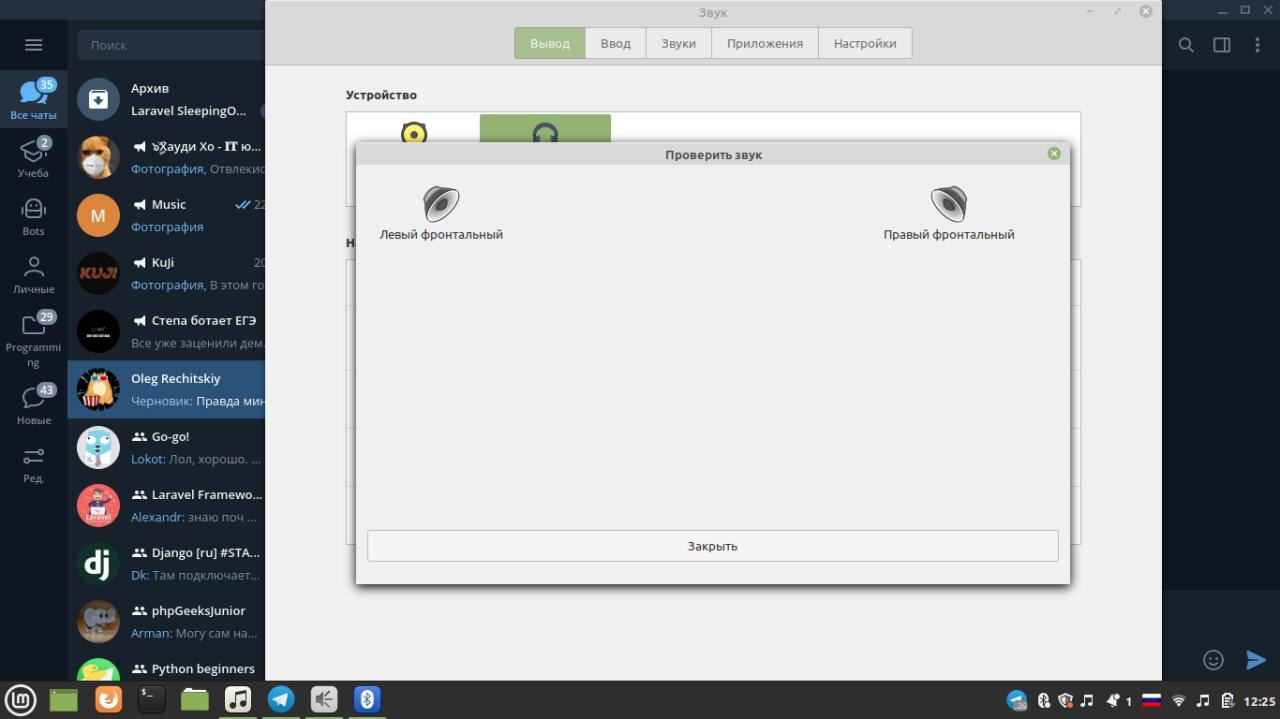Open the Все чаты folder in Telegram
Viewport: 1280px width, 719px height.
pos(33,100)
